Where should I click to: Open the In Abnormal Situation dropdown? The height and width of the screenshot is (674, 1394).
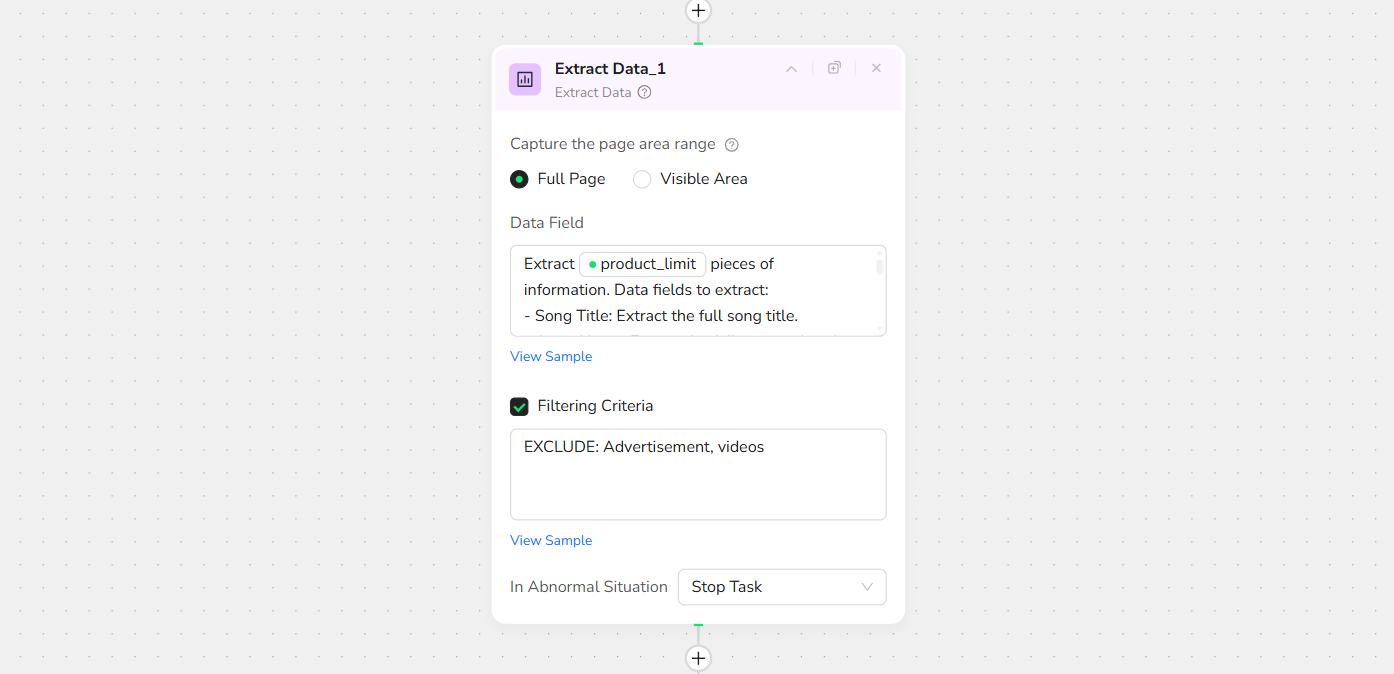[x=782, y=587]
